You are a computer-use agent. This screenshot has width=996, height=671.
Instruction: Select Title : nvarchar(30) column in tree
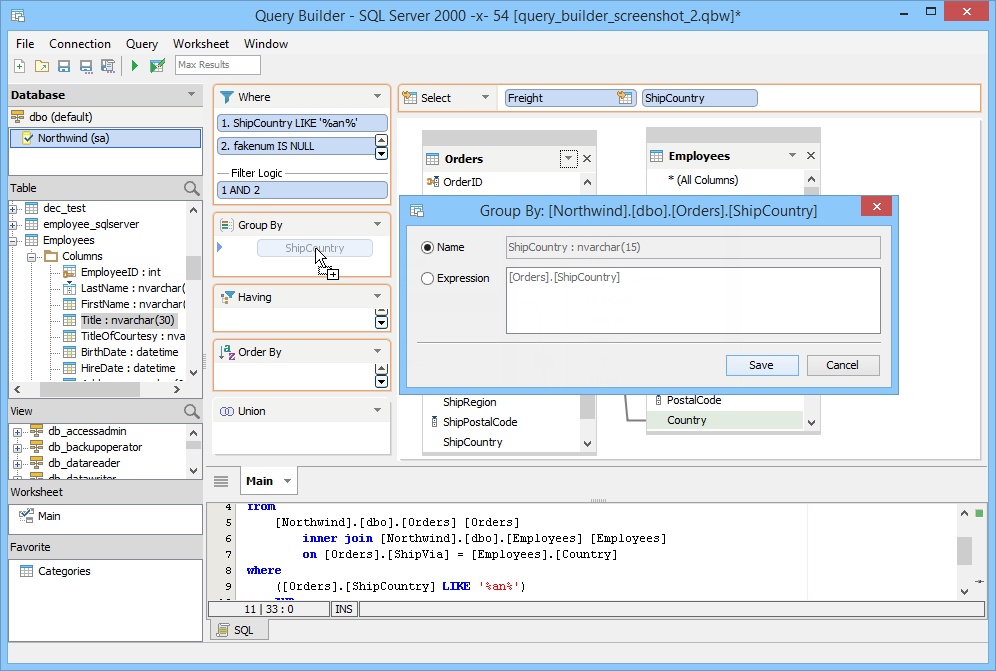coord(127,320)
